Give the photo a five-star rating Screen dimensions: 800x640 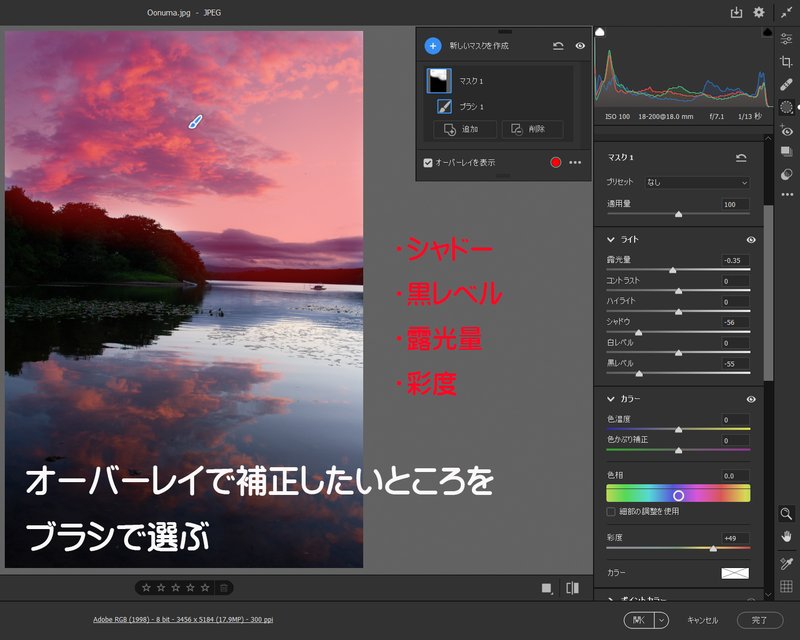coord(205,588)
